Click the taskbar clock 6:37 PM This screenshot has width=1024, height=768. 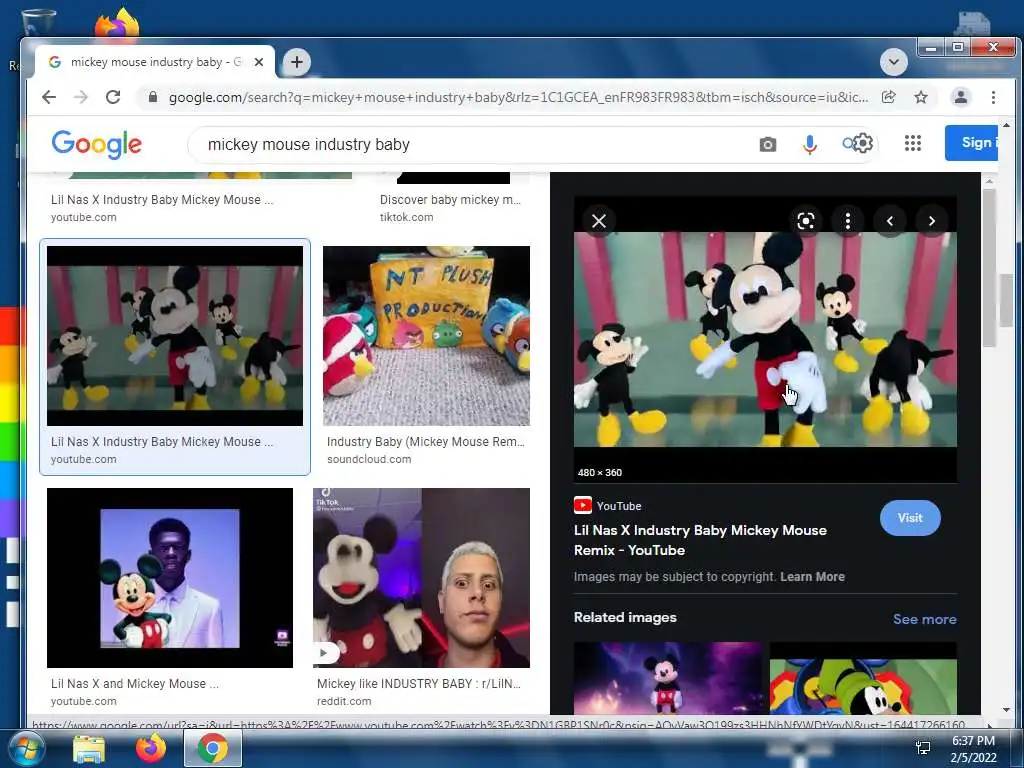(973, 741)
